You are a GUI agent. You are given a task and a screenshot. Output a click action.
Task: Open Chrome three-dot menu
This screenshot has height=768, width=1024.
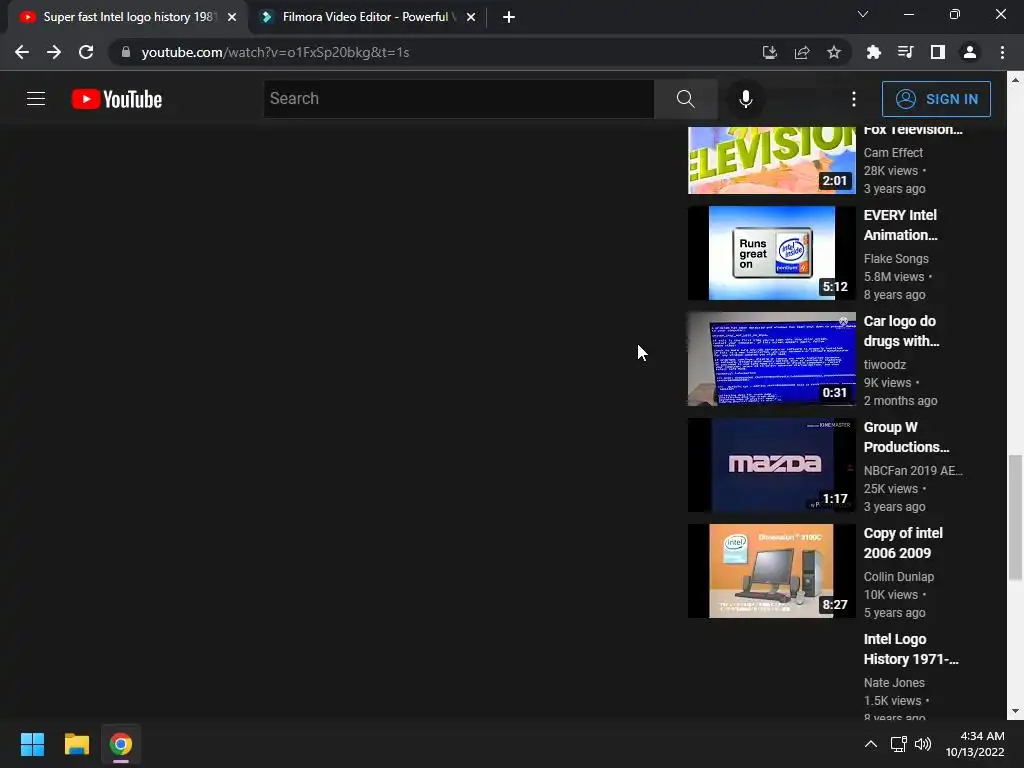(x=1002, y=52)
